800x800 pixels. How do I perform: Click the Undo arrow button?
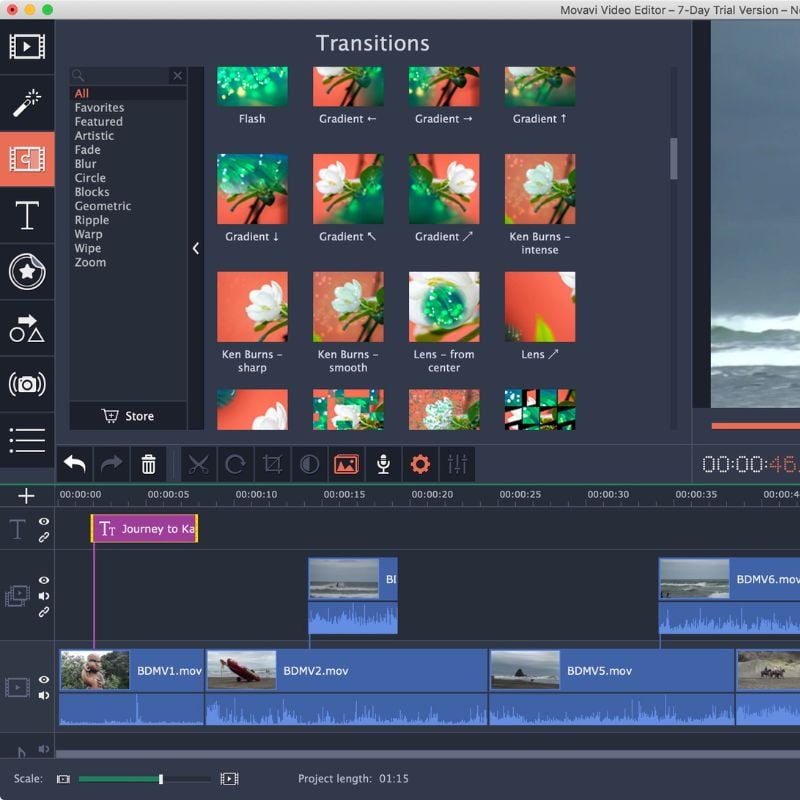[x=74, y=464]
